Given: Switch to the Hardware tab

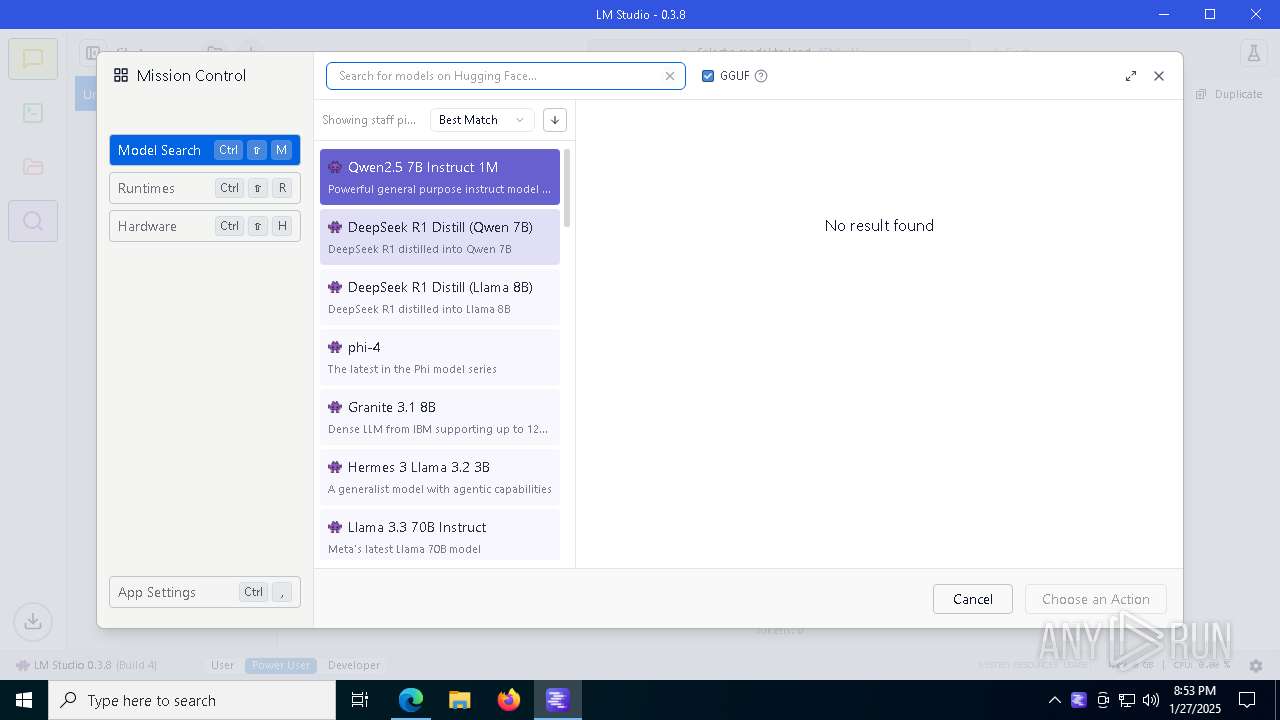Looking at the screenshot, I should coord(205,226).
